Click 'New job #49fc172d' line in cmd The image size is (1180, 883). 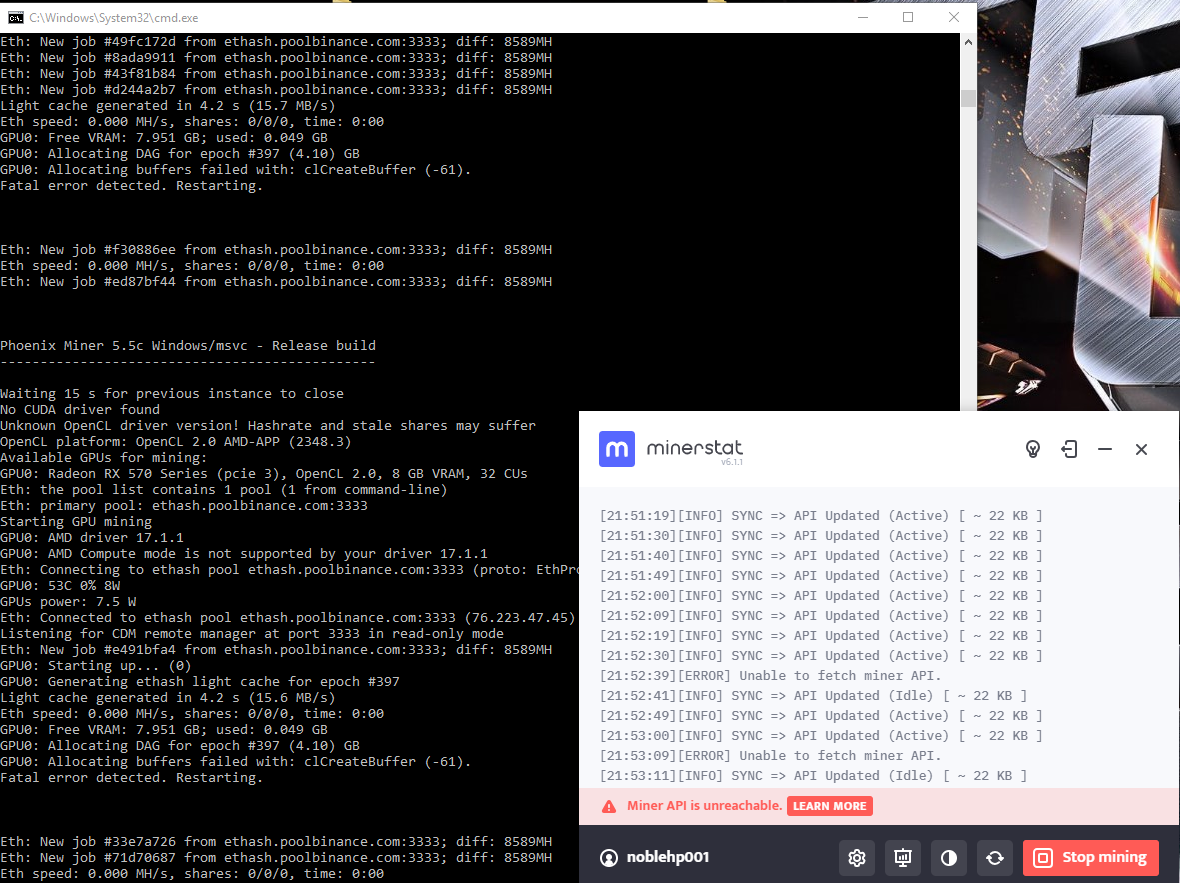[276, 41]
